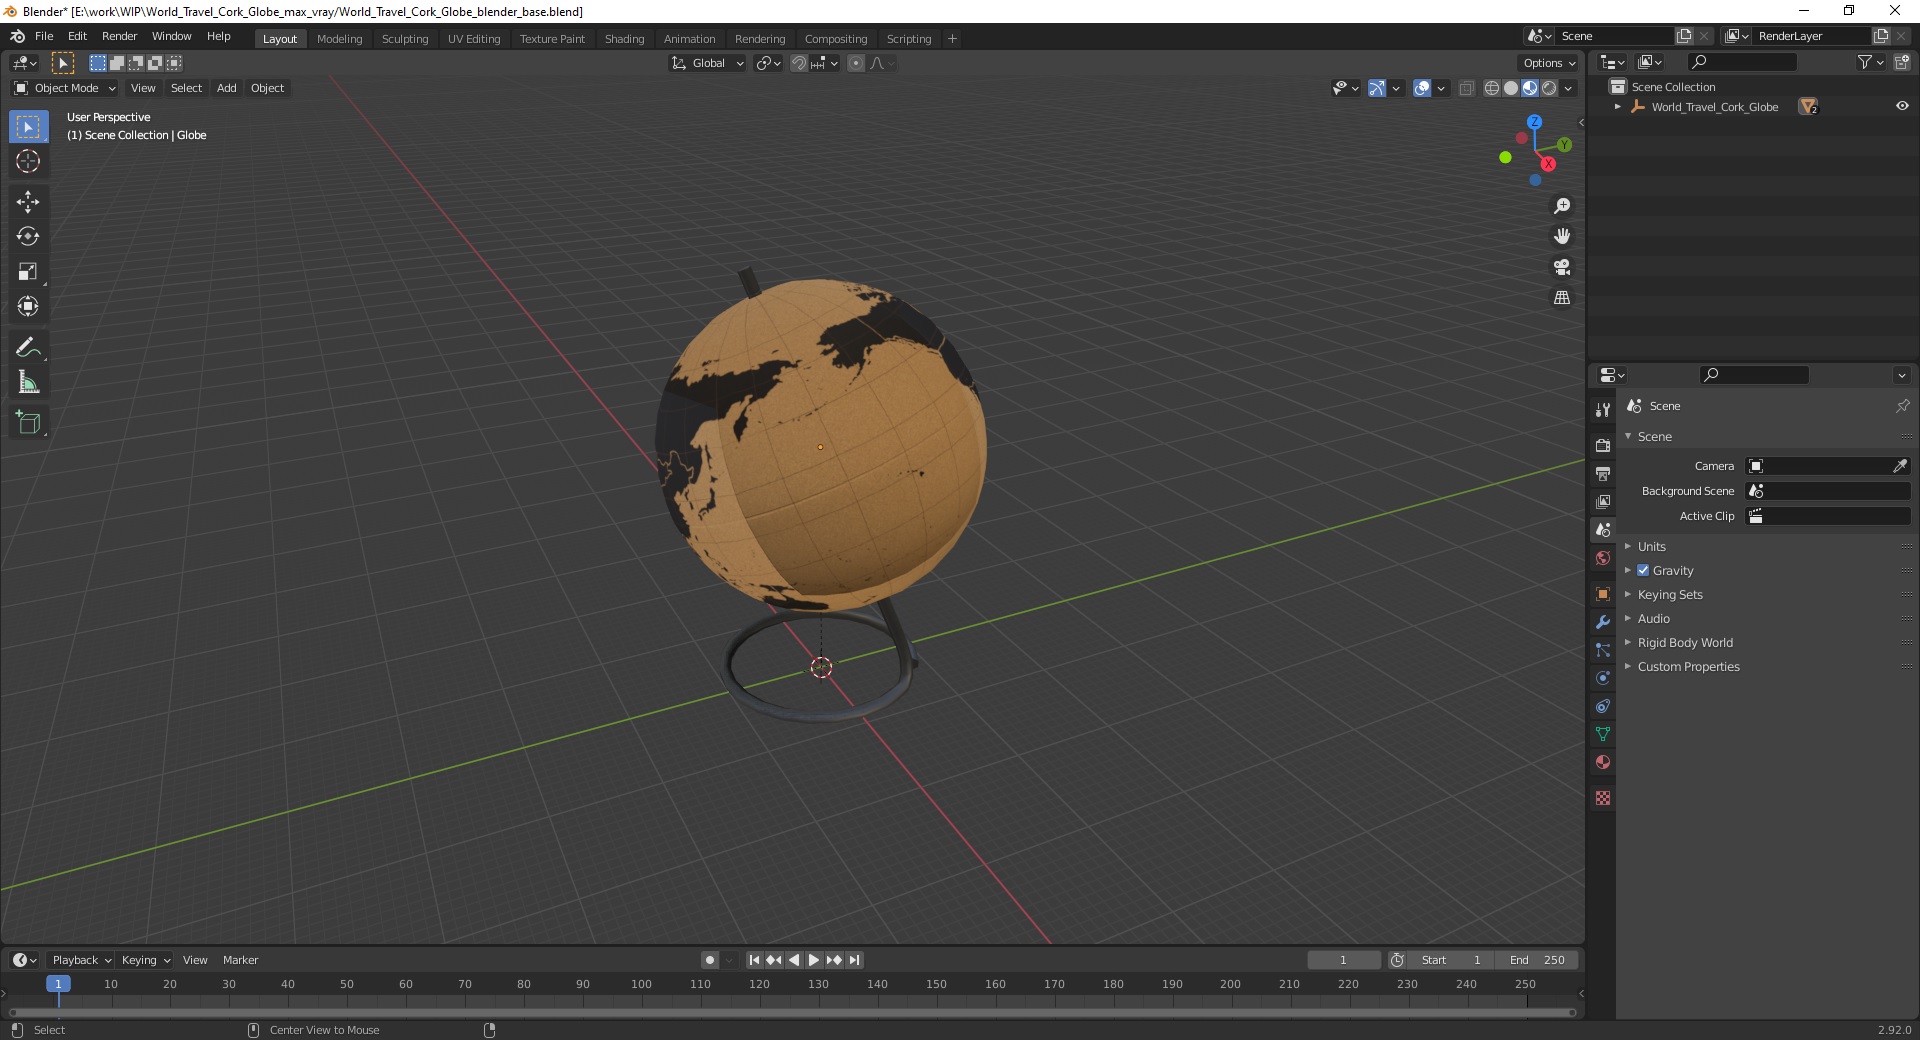Add a new workspace with plus button
The height and width of the screenshot is (1040, 1920).
click(x=952, y=39)
